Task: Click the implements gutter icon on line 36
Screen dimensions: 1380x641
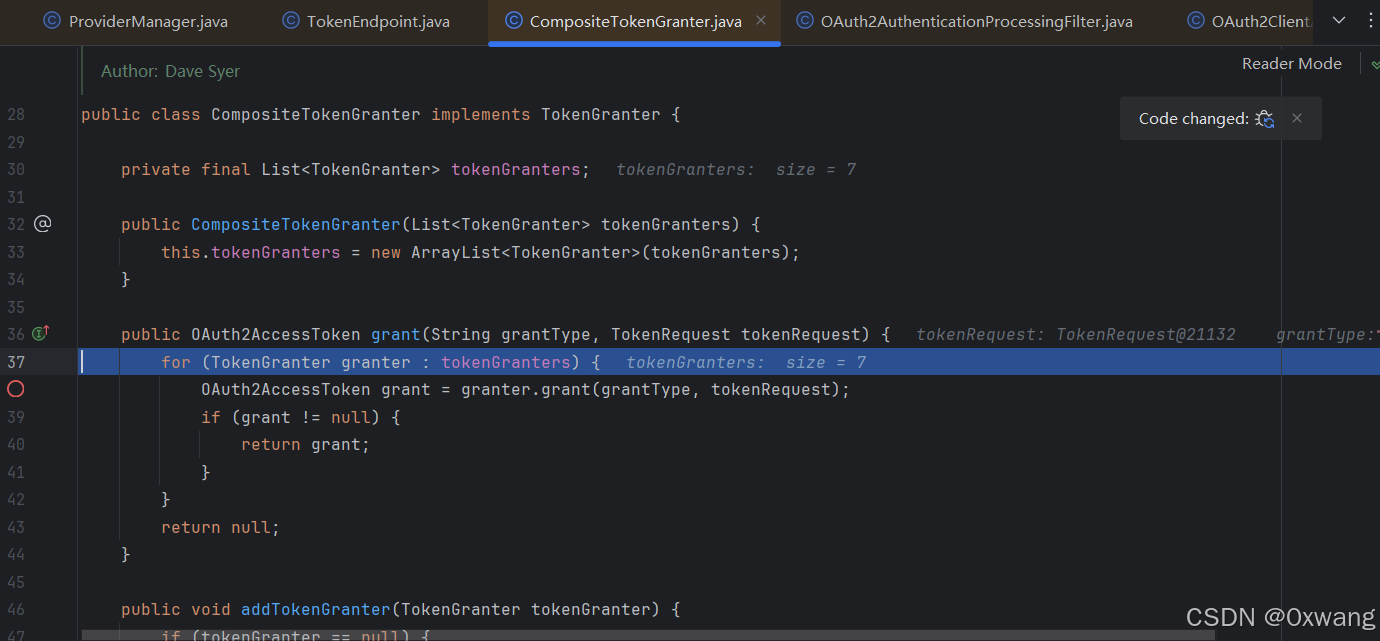Action: [x=41, y=334]
